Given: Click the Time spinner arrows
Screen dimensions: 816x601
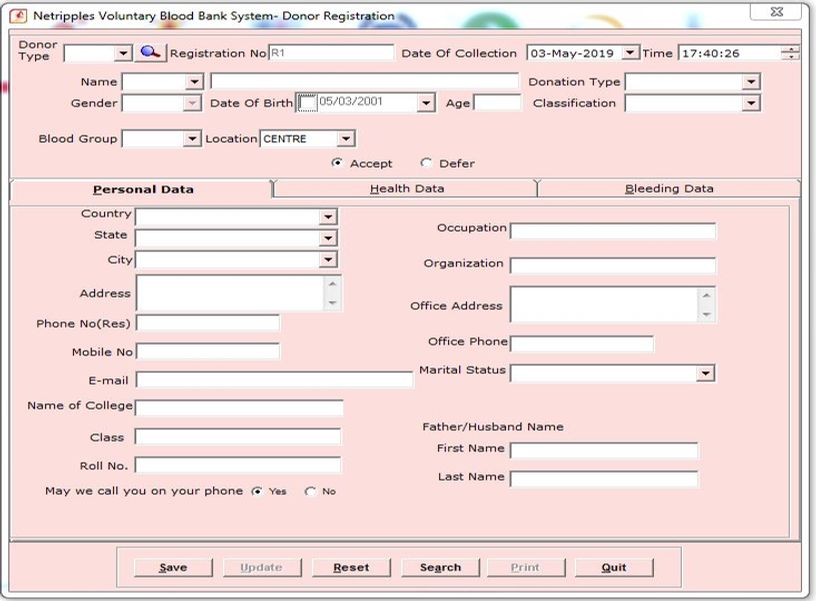Looking at the screenshot, I should (x=790, y=53).
